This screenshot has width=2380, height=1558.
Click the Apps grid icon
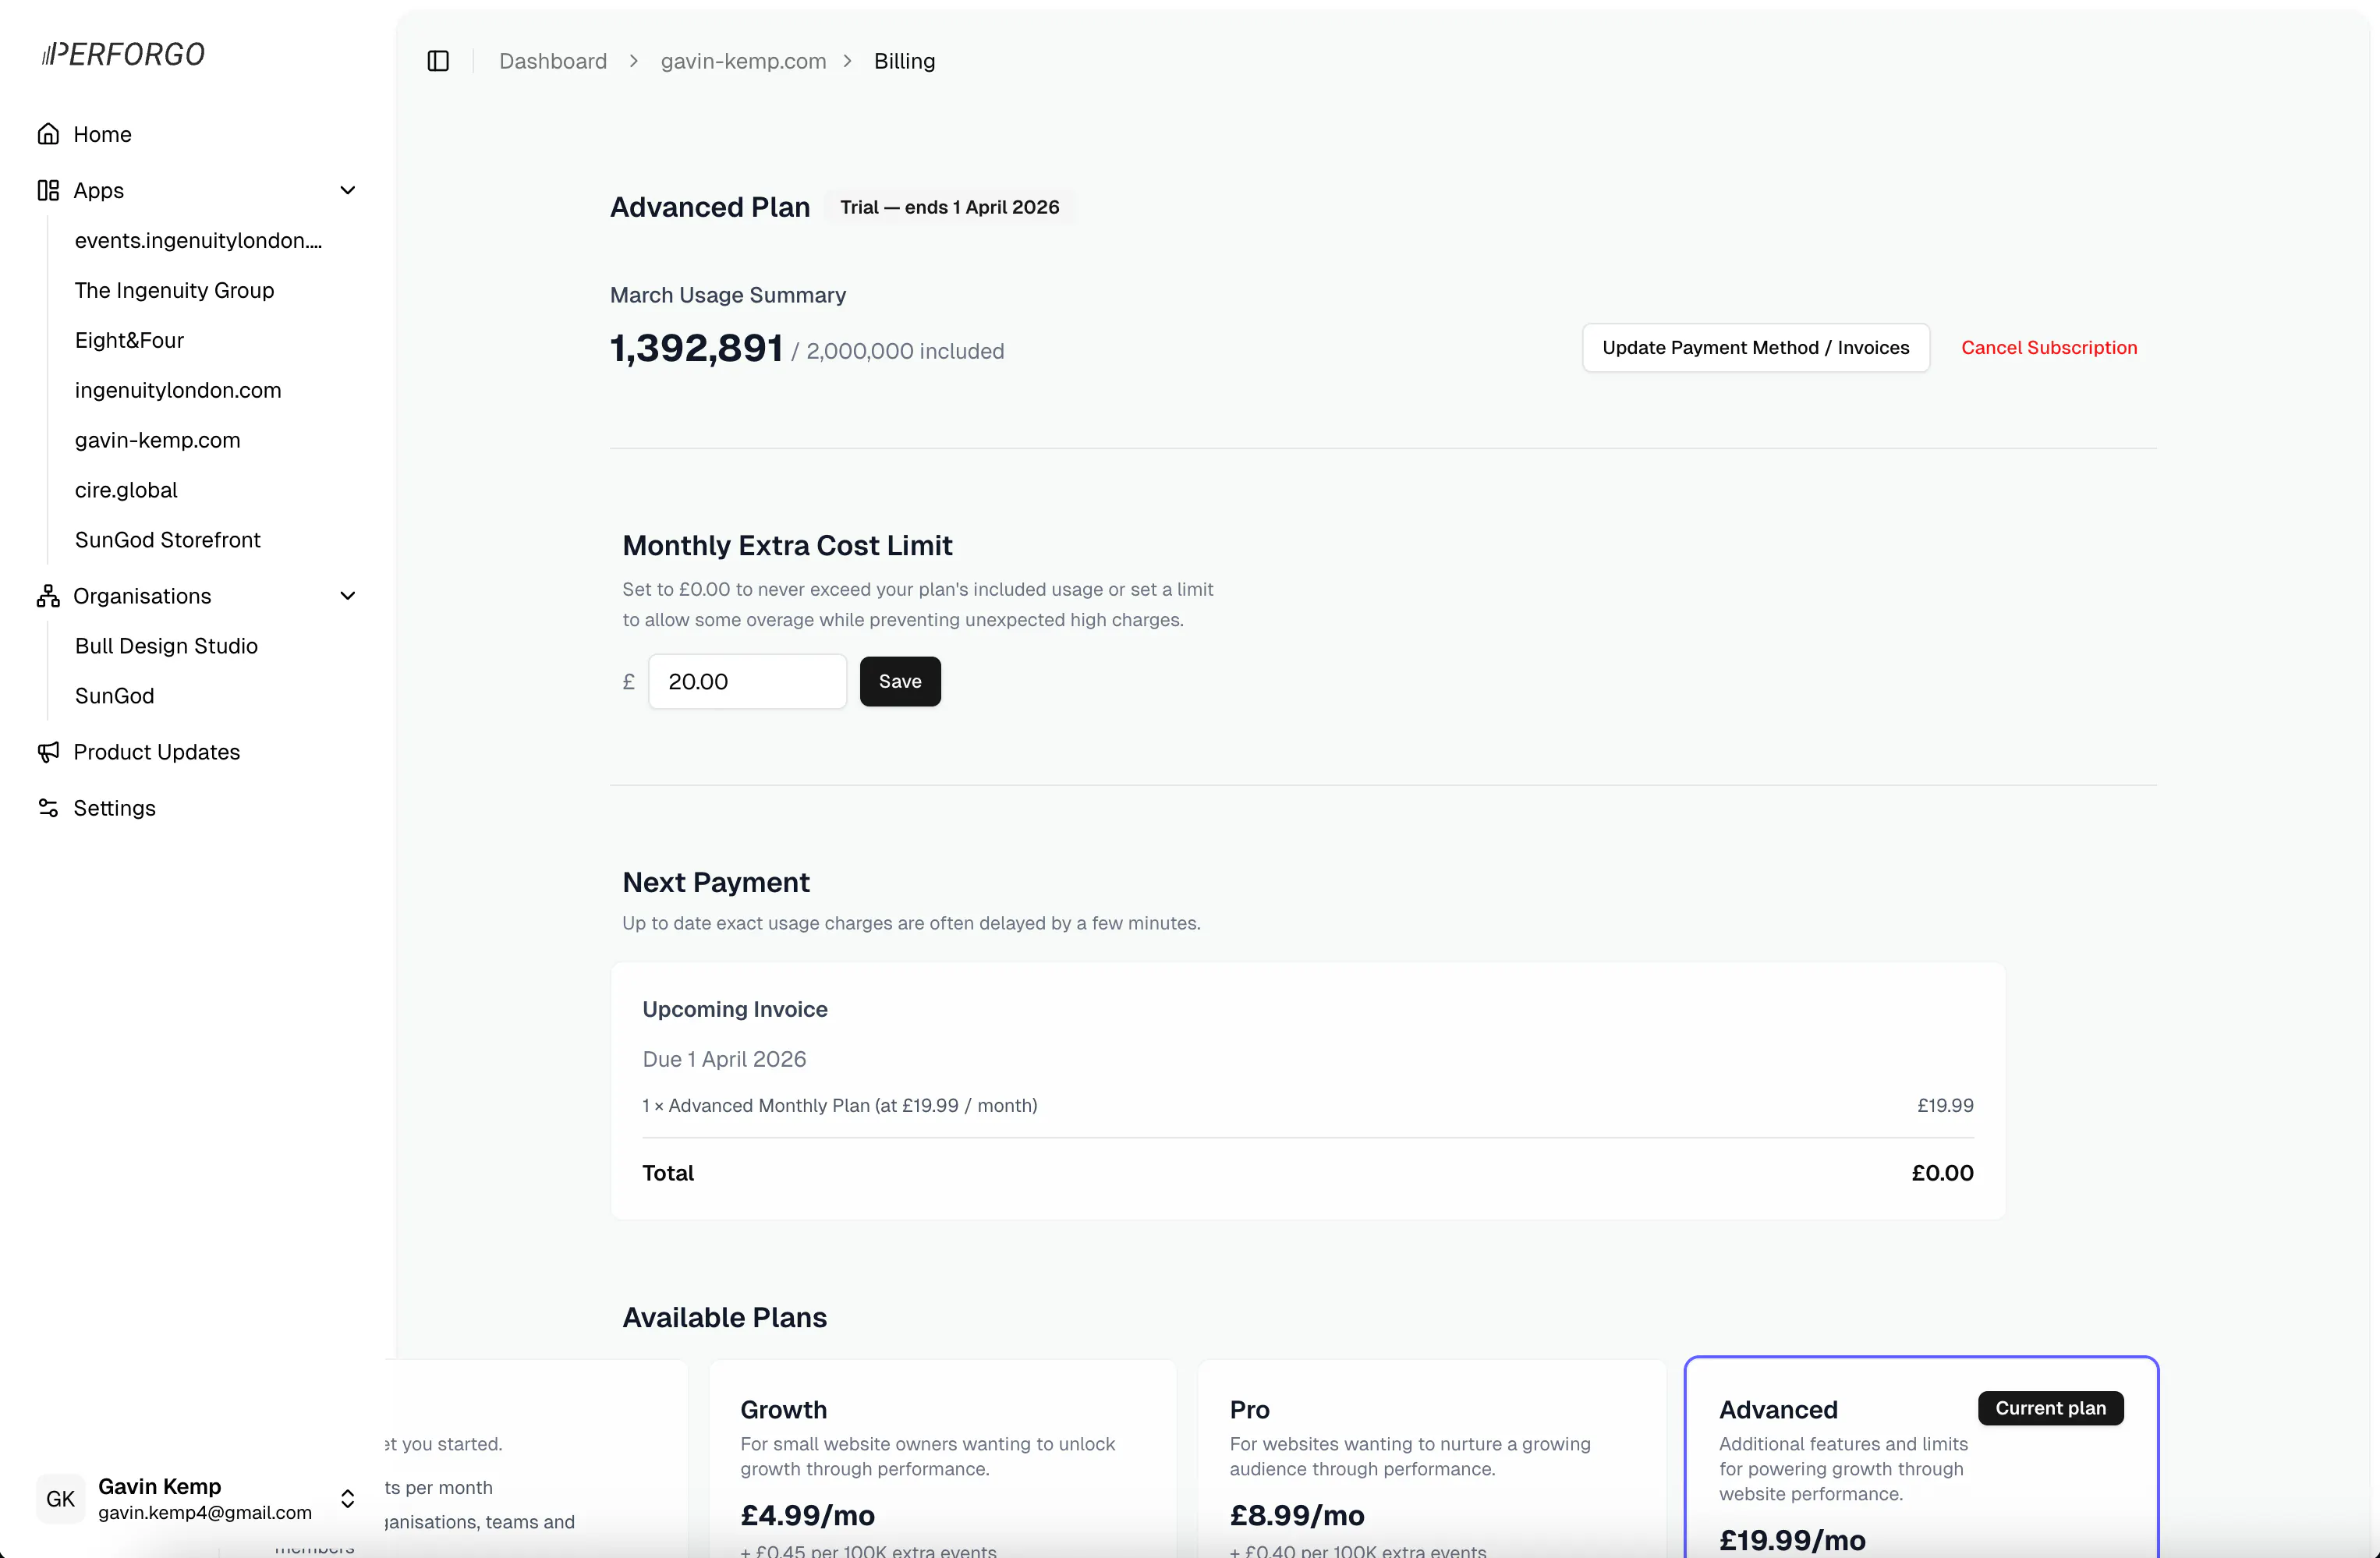[x=48, y=190]
